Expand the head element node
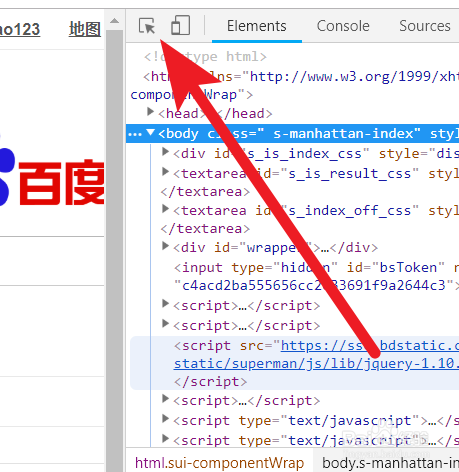 coord(151,112)
